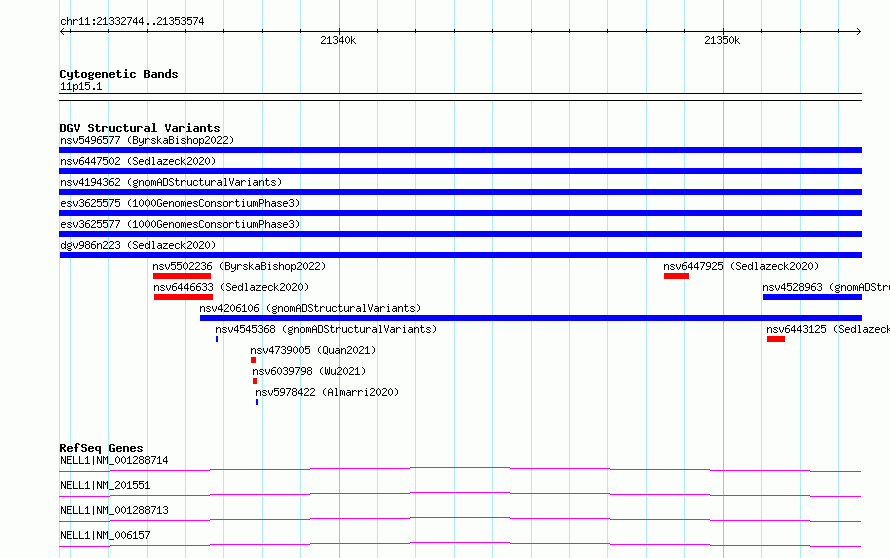890x558 pixels.
Task: Click the 21340k ruler position label
Action: point(338,40)
